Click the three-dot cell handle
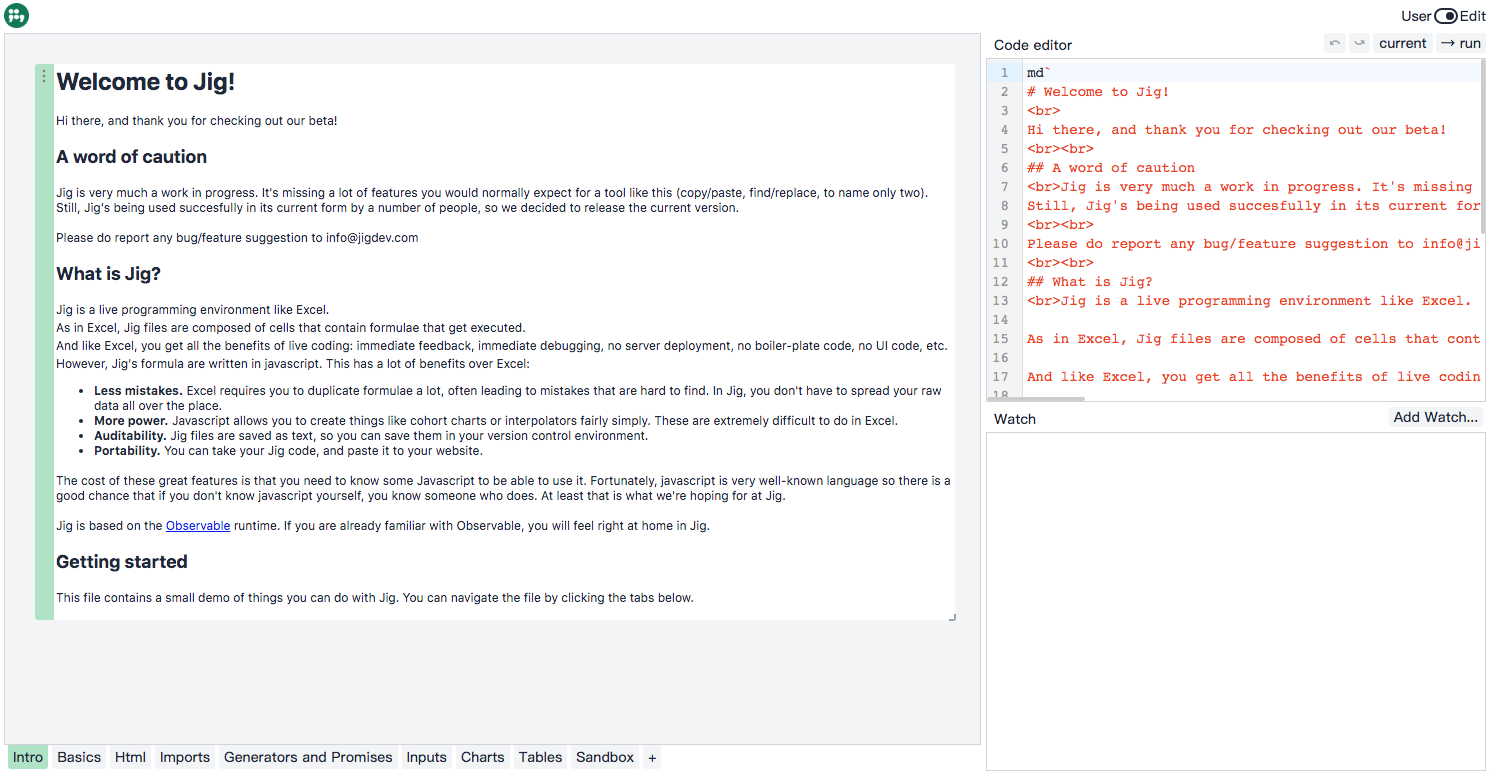 [x=44, y=76]
